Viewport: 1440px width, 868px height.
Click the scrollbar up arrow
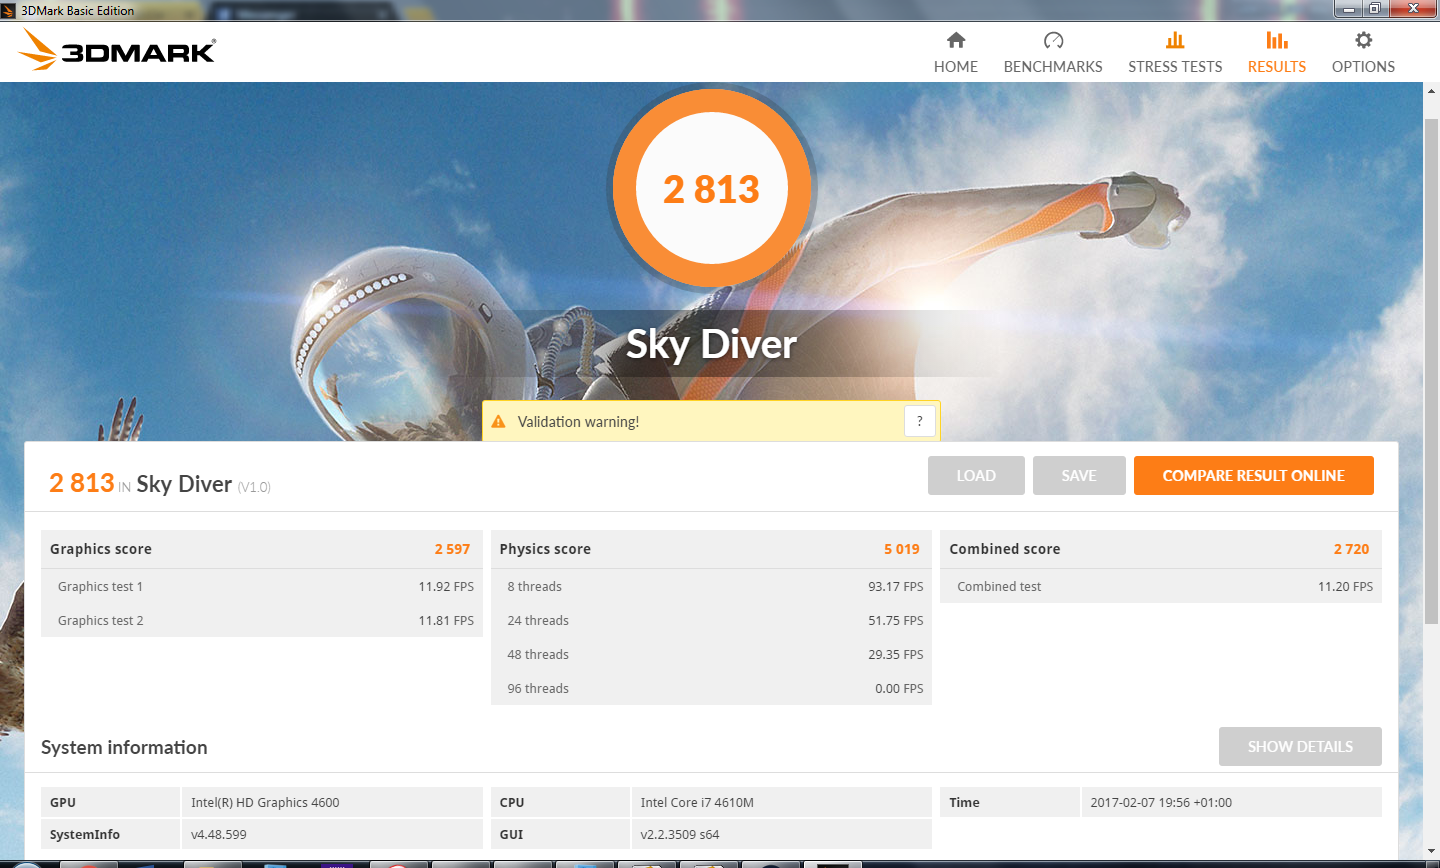[1431, 91]
